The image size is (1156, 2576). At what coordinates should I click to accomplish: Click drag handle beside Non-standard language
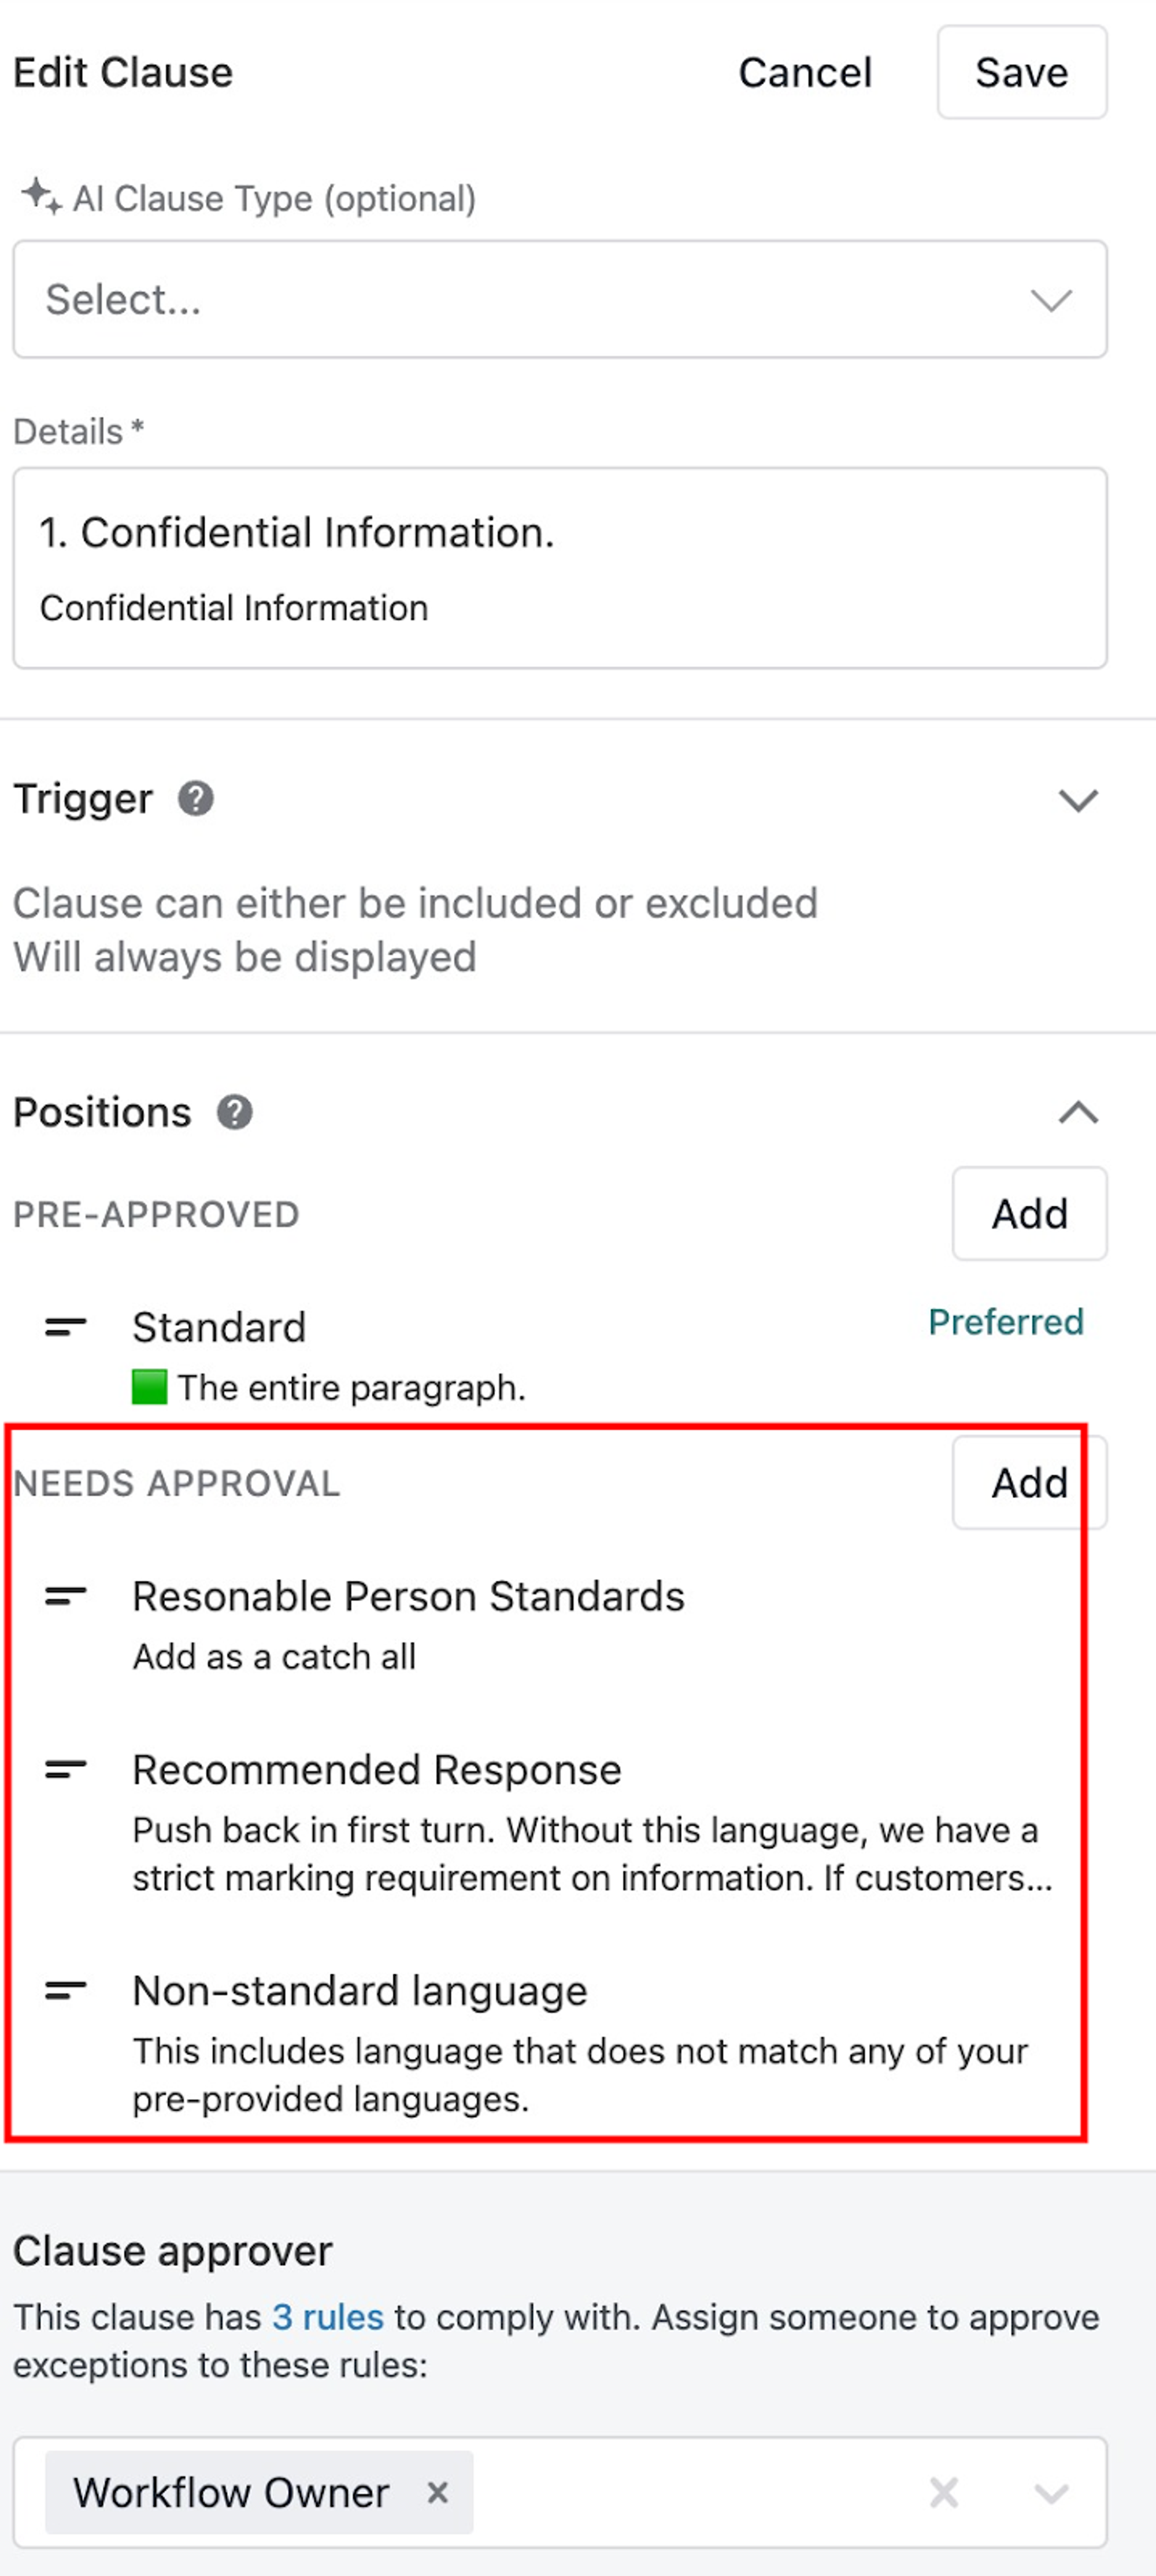tap(65, 1990)
